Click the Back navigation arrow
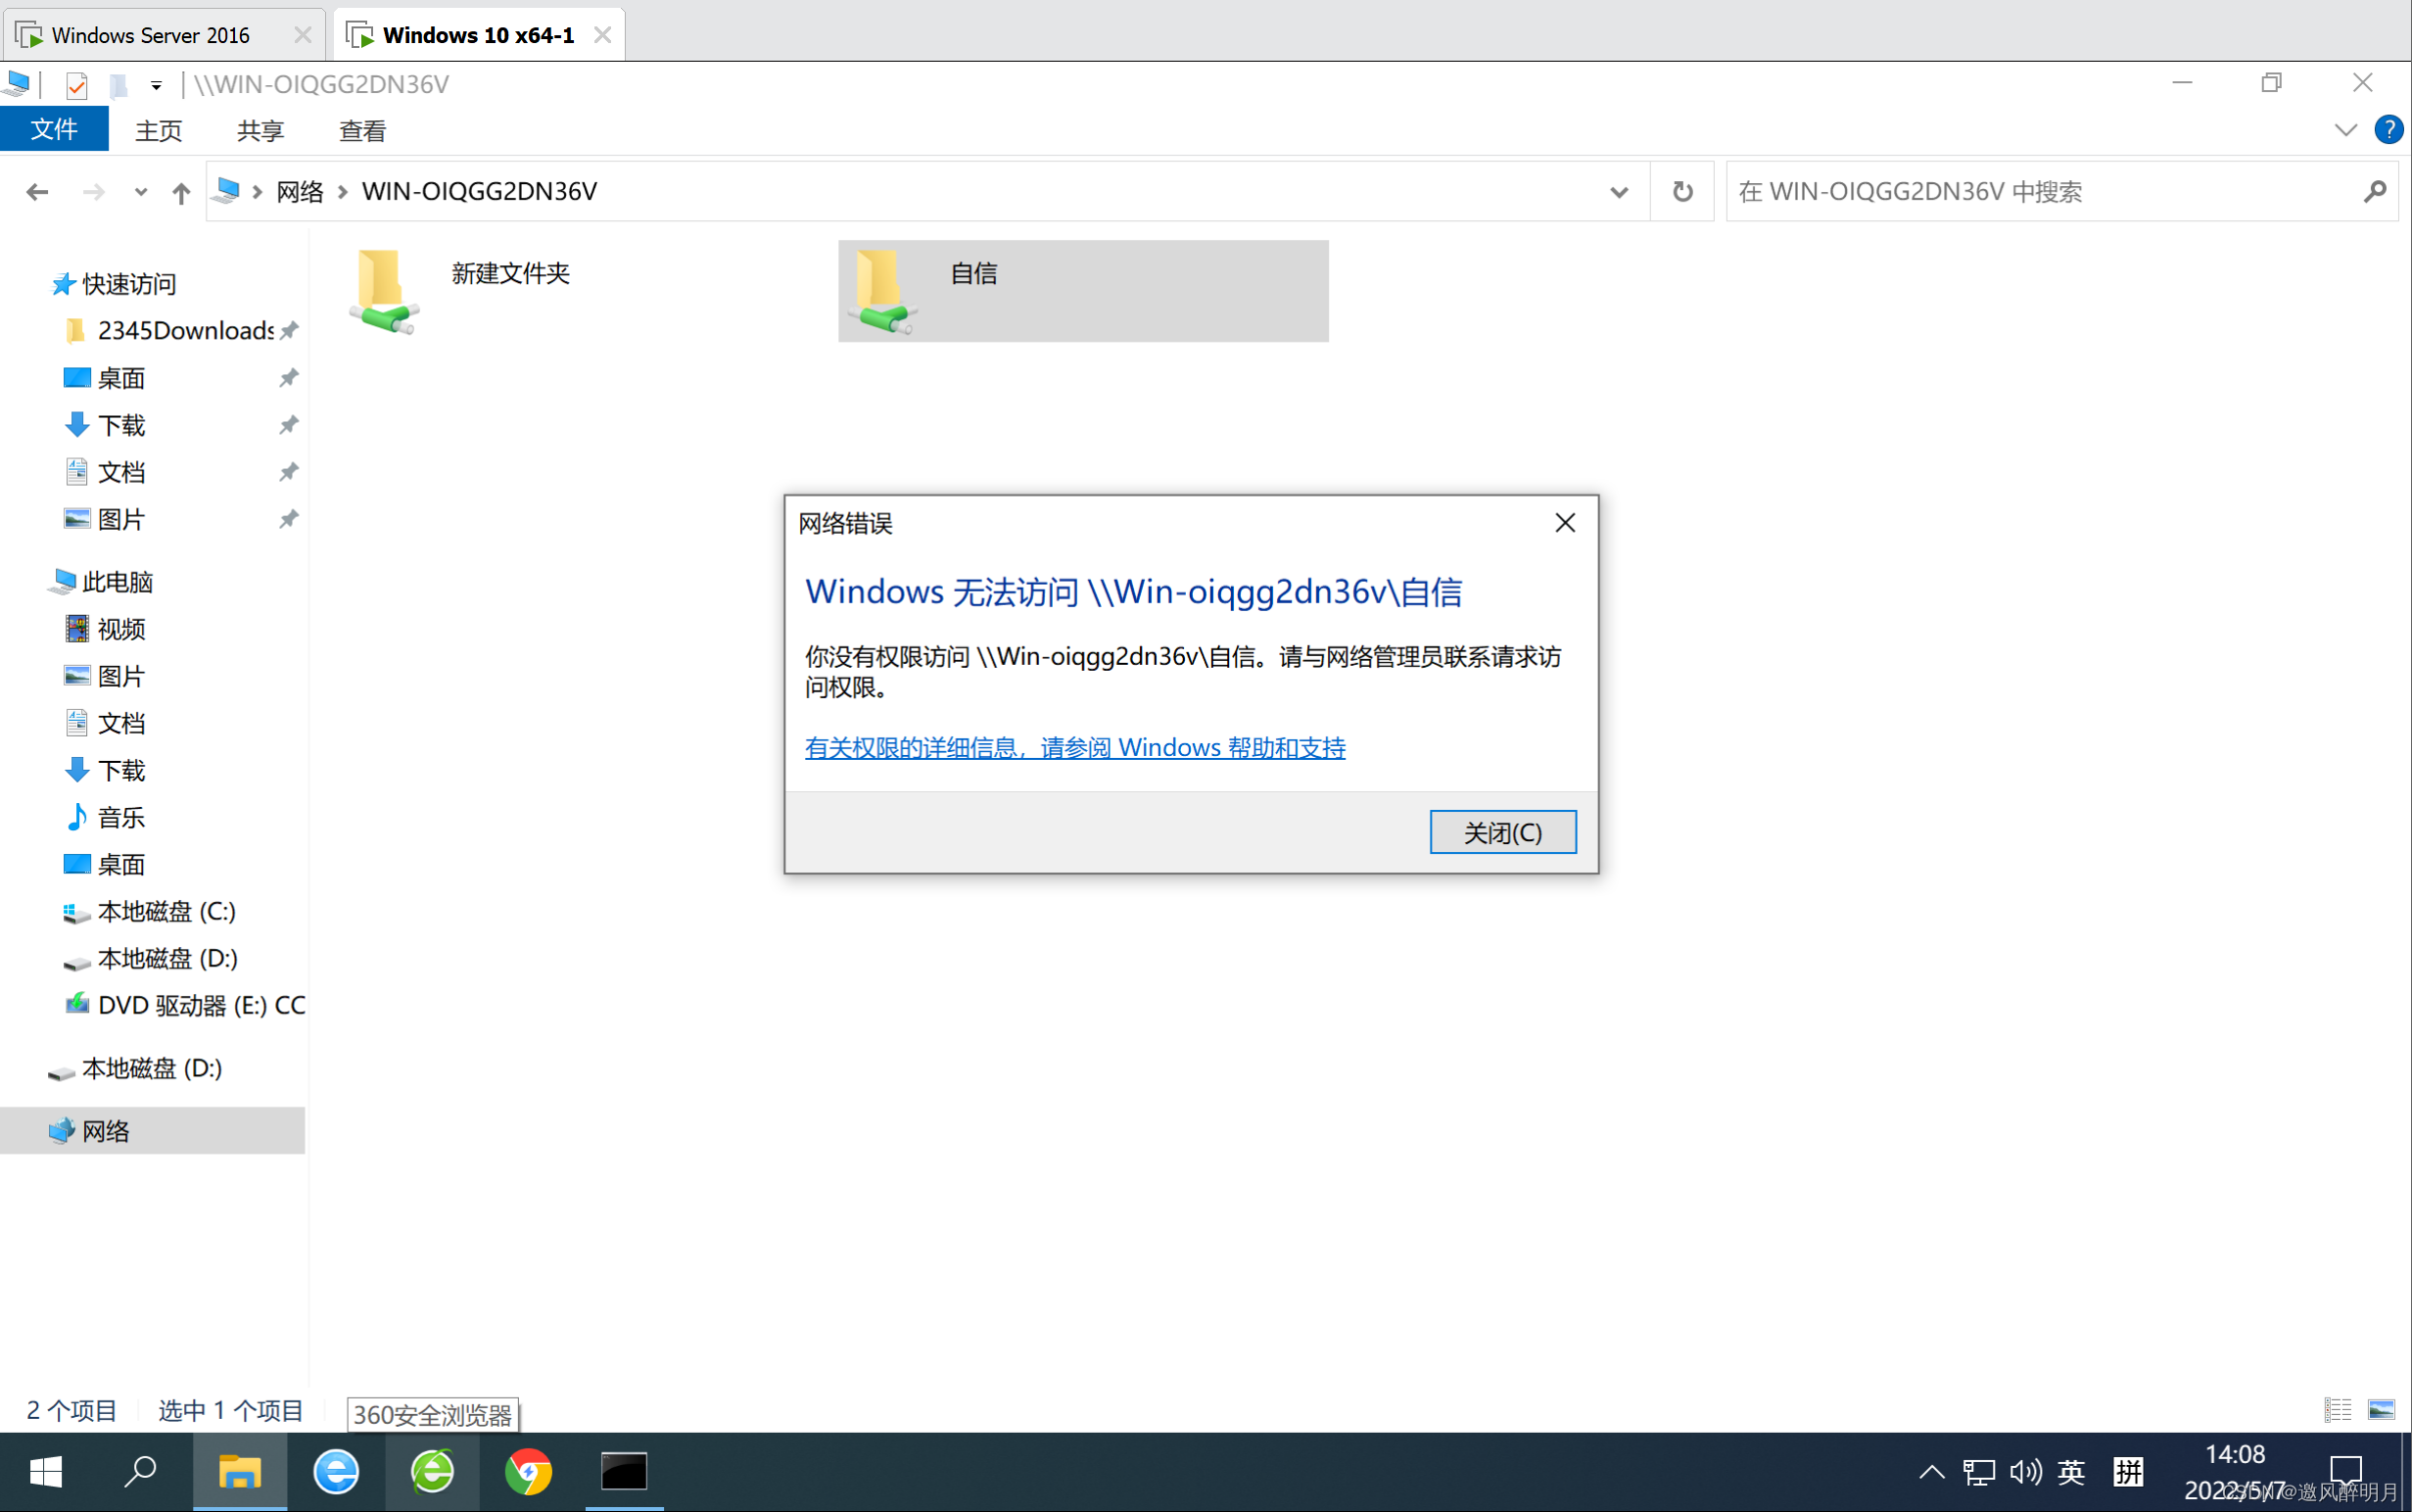Viewport: 2412px width, 1512px height. (37, 191)
